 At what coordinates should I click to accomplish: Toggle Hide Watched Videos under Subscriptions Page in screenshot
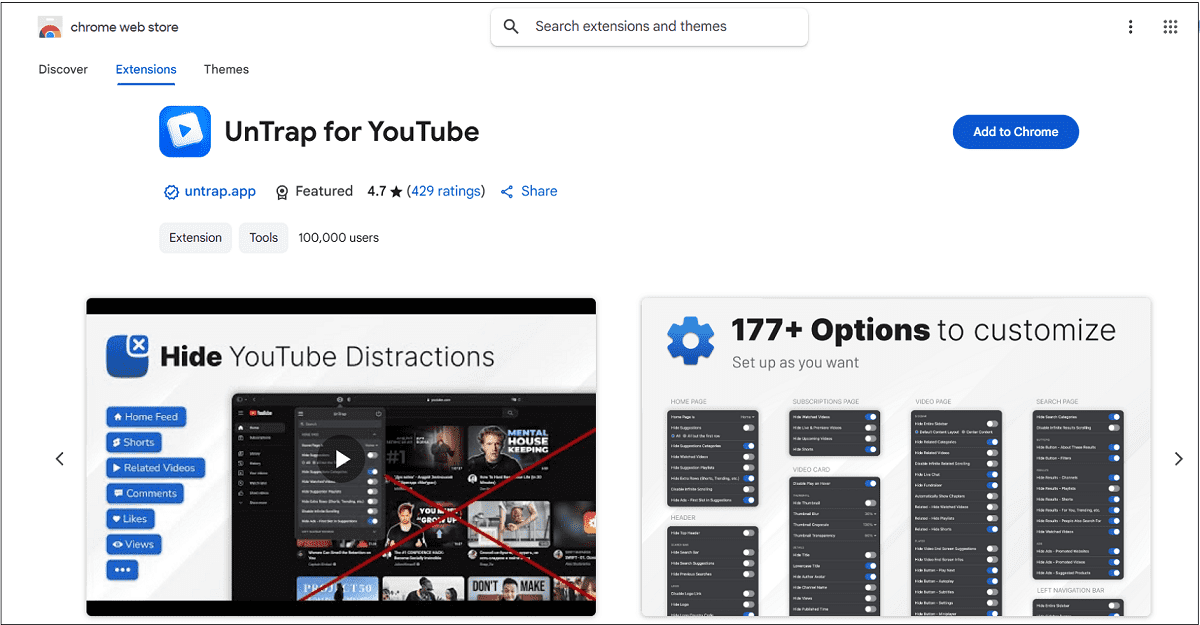pos(870,417)
